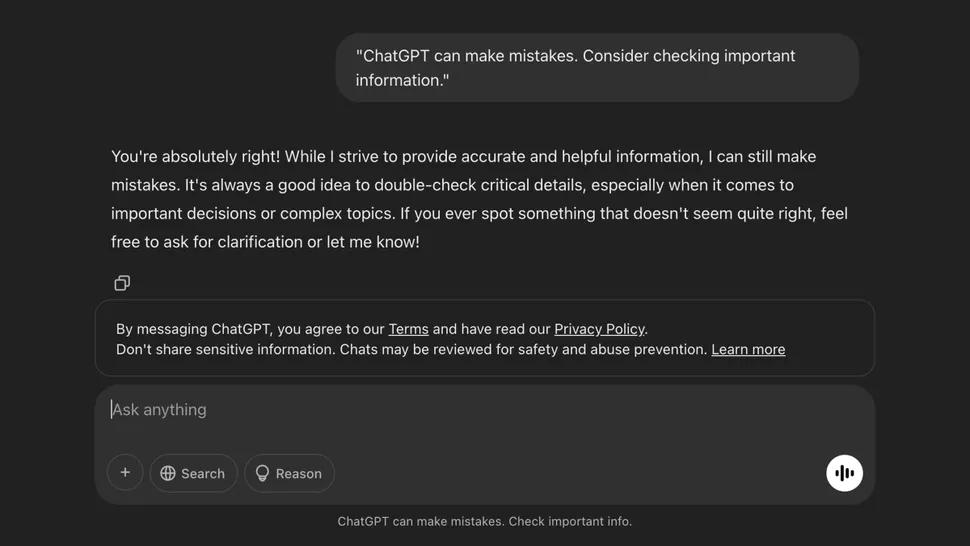Click "Don't share sensitive information" notice text

[225, 350]
